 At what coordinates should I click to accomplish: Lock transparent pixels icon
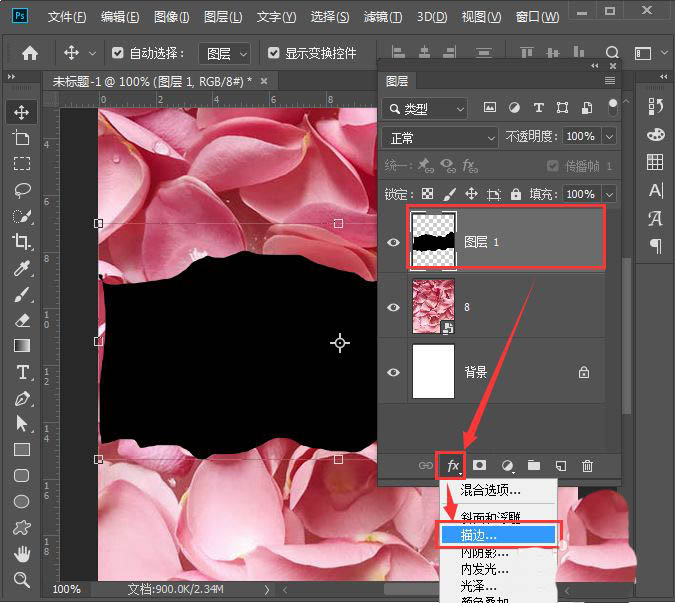(427, 194)
